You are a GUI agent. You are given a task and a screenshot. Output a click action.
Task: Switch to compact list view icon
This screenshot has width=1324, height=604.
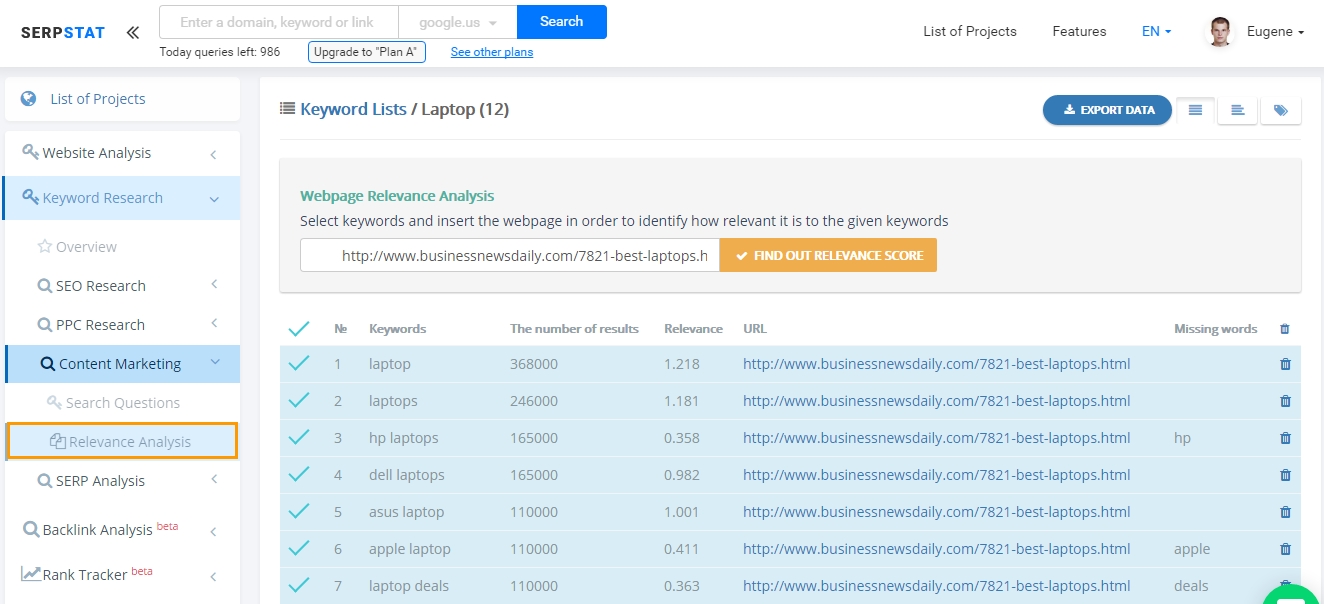coord(1195,110)
